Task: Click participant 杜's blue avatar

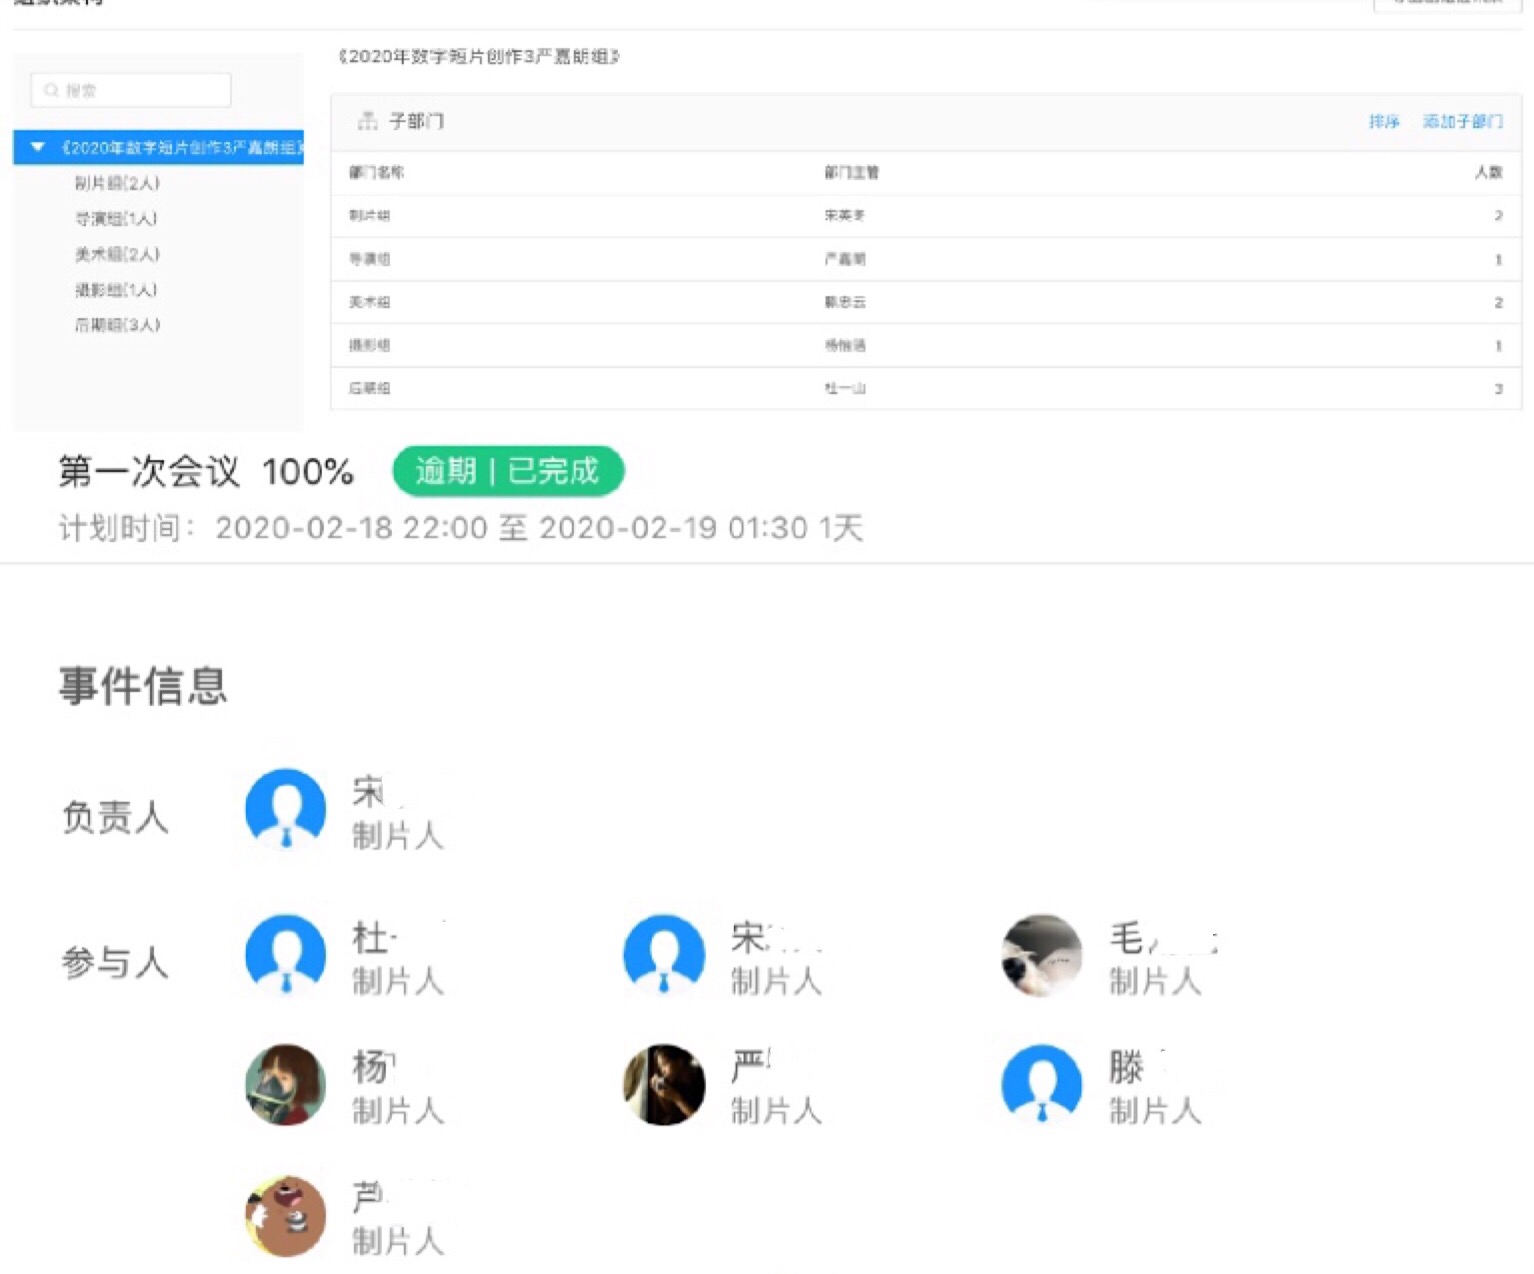Action: [286, 954]
